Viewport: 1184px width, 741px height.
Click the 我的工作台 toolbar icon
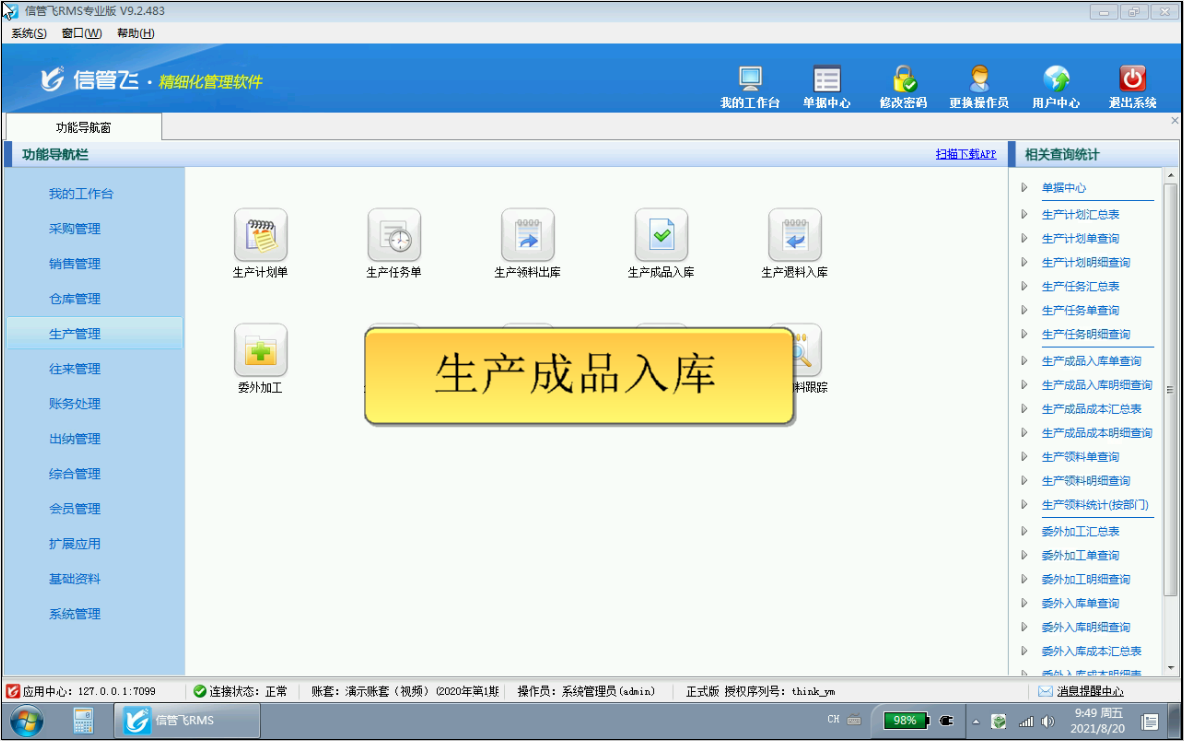point(750,80)
